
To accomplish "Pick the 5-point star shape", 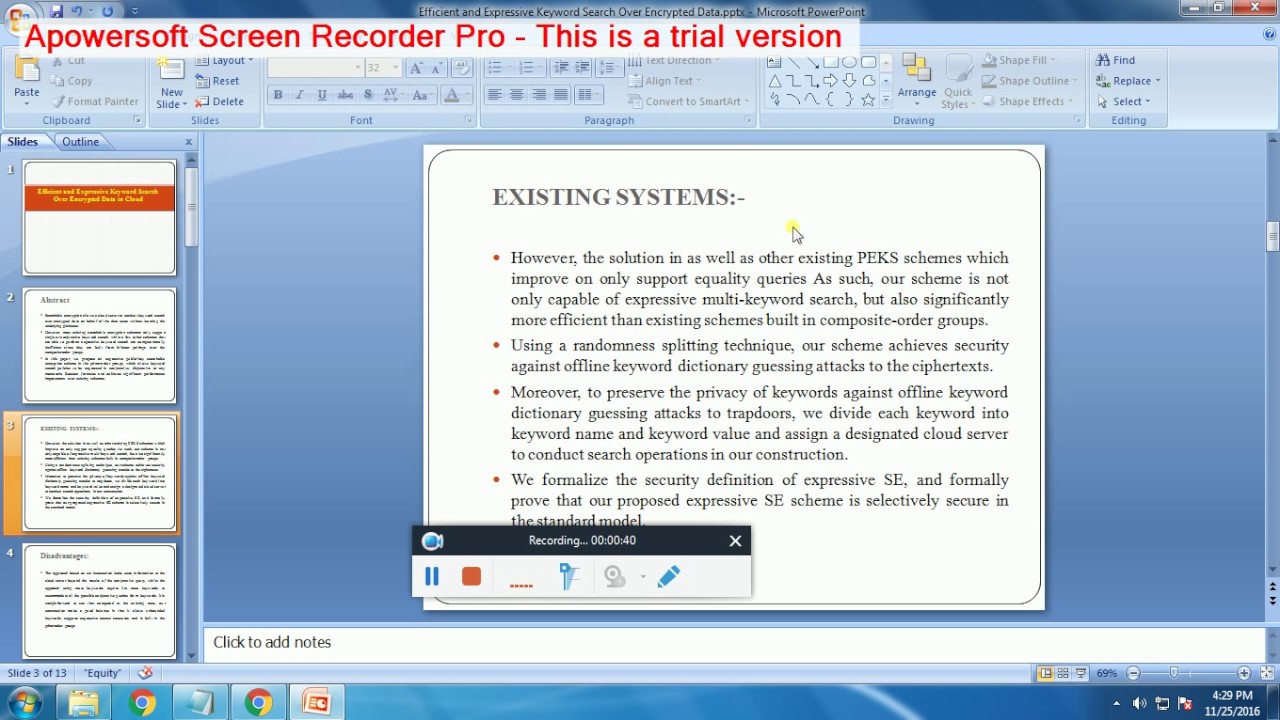I will coord(868,99).
